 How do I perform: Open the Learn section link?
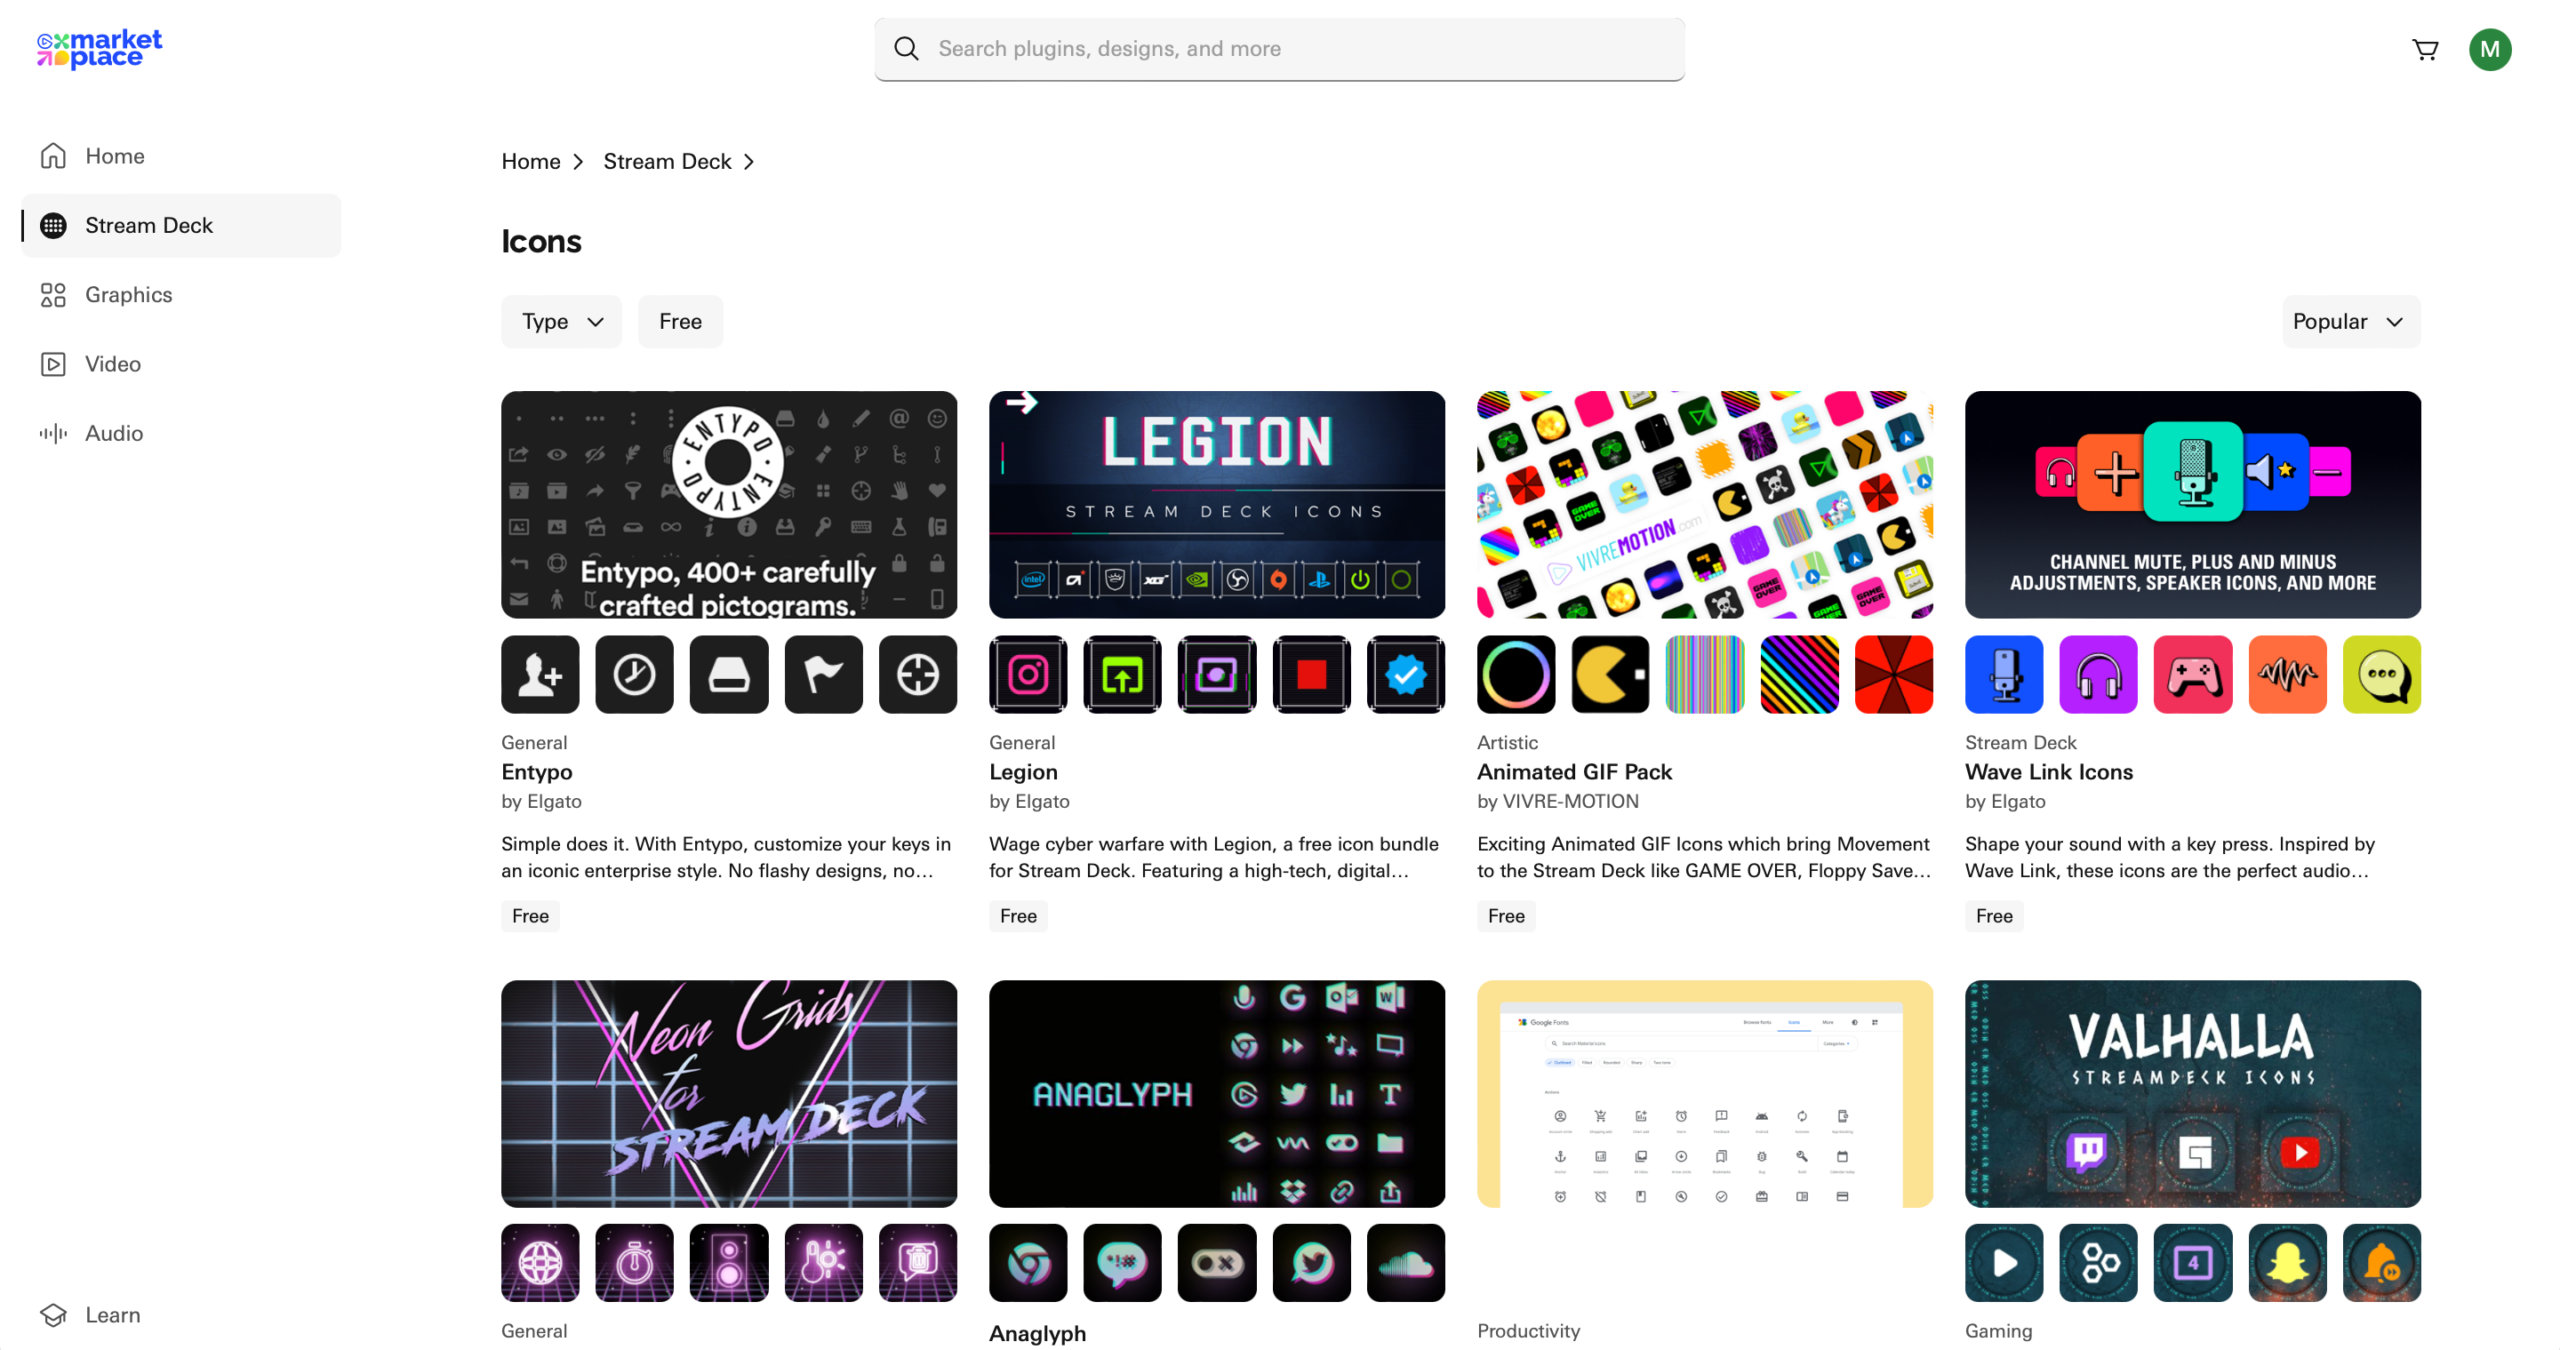pyautogui.click(x=110, y=1313)
